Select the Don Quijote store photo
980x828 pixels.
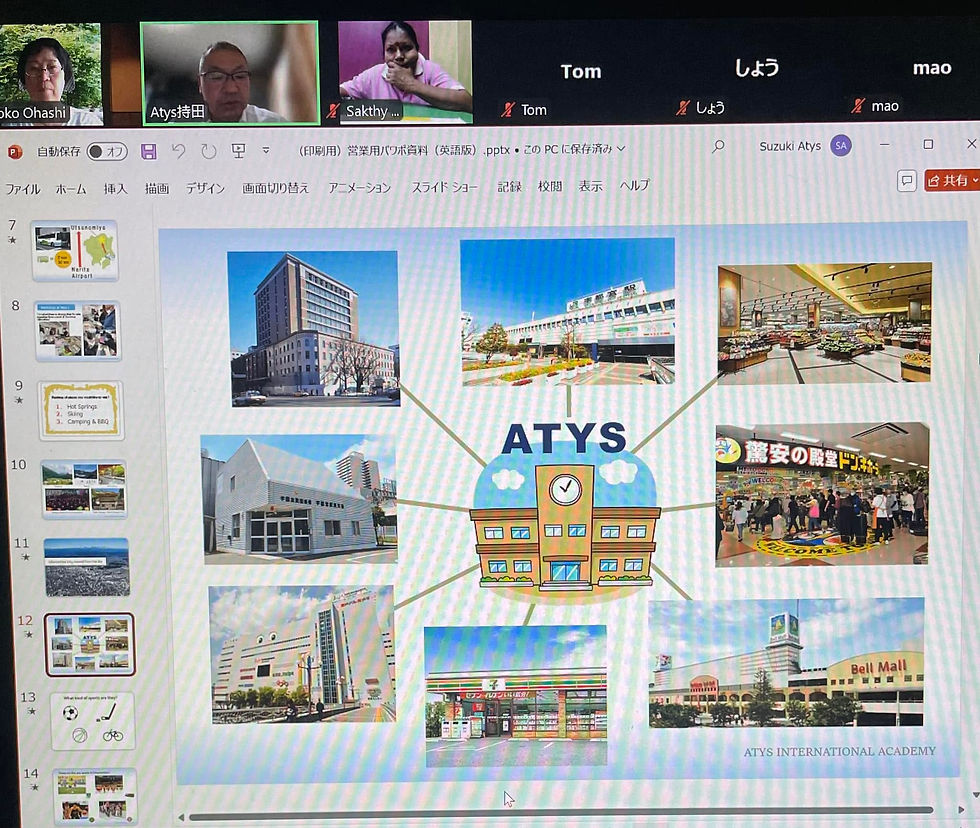point(822,495)
